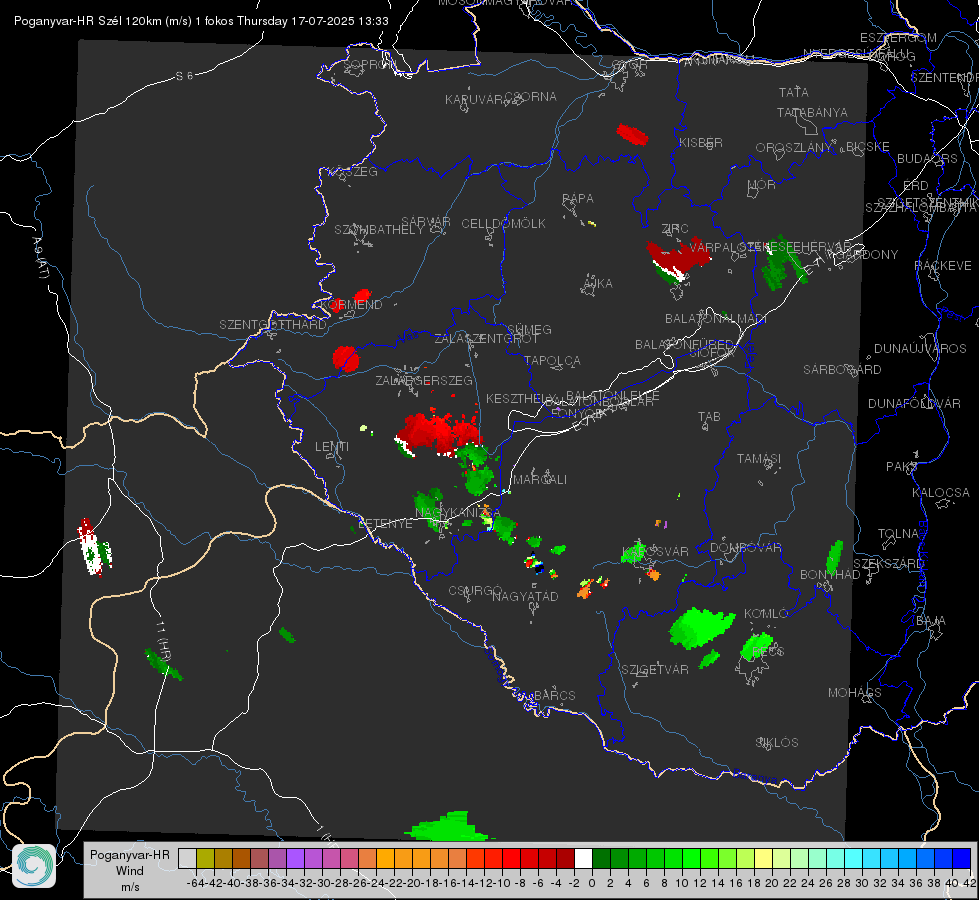
Task: Click the CSURGO town label
Action: [475, 591]
